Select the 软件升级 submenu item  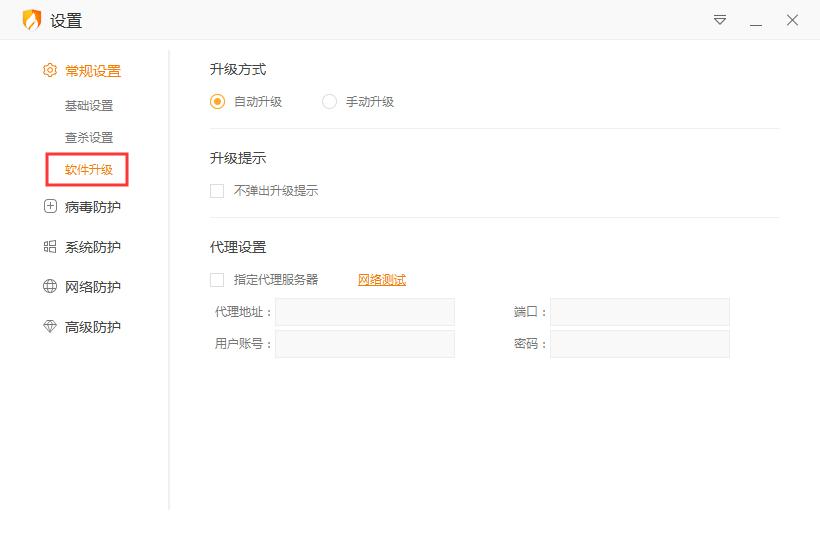(x=89, y=170)
